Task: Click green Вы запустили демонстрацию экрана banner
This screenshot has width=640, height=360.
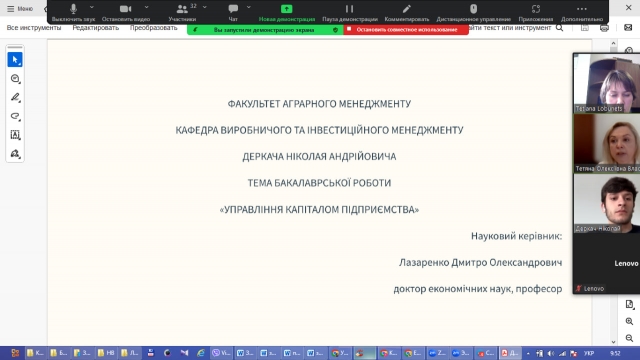Action: coord(264,30)
